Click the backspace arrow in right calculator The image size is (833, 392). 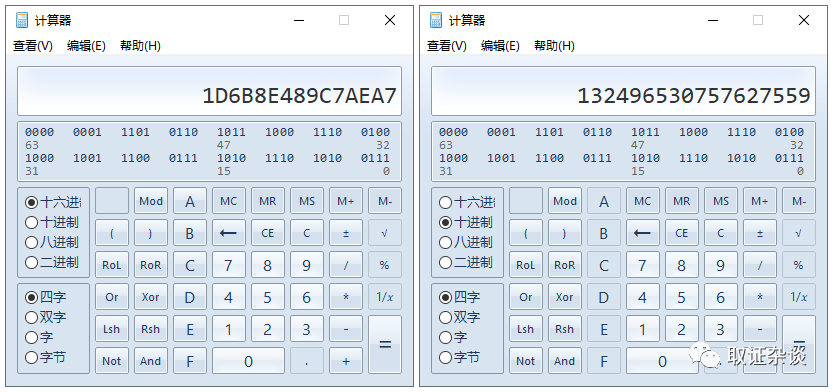pyautogui.click(x=642, y=233)
